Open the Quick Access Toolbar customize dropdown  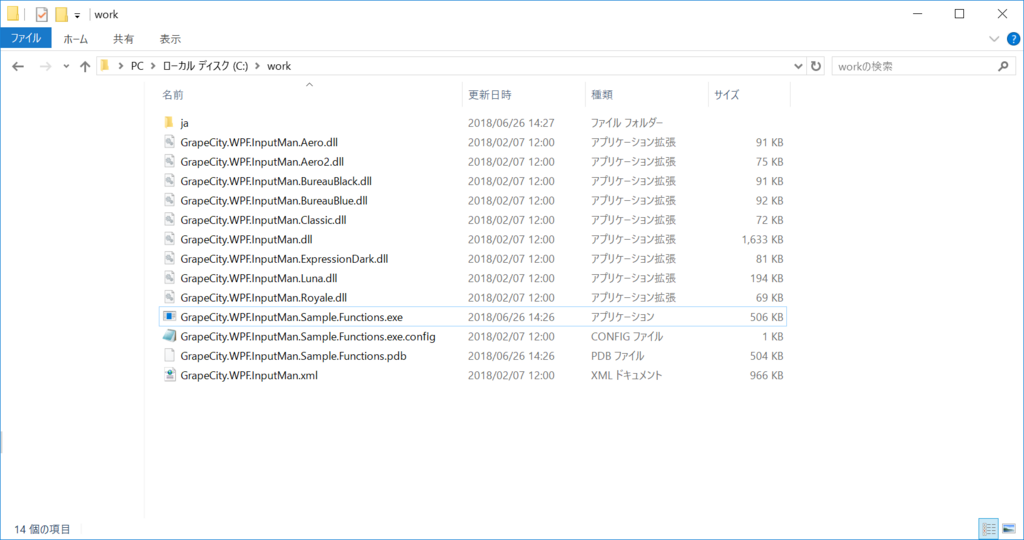[x=77, y=15]
